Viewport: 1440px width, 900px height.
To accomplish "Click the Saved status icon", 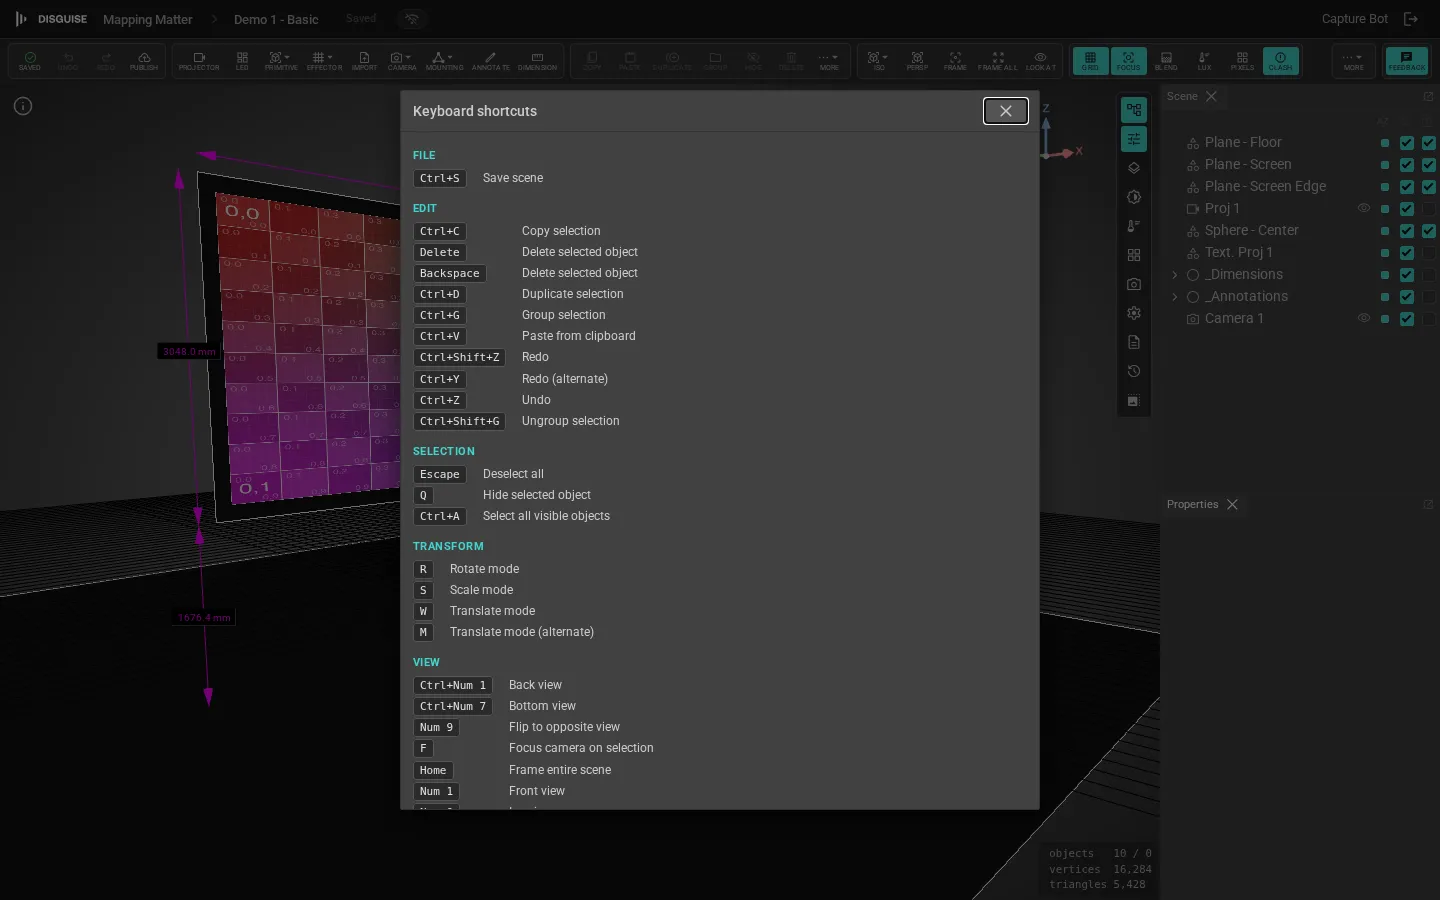I will click(30, 61).
